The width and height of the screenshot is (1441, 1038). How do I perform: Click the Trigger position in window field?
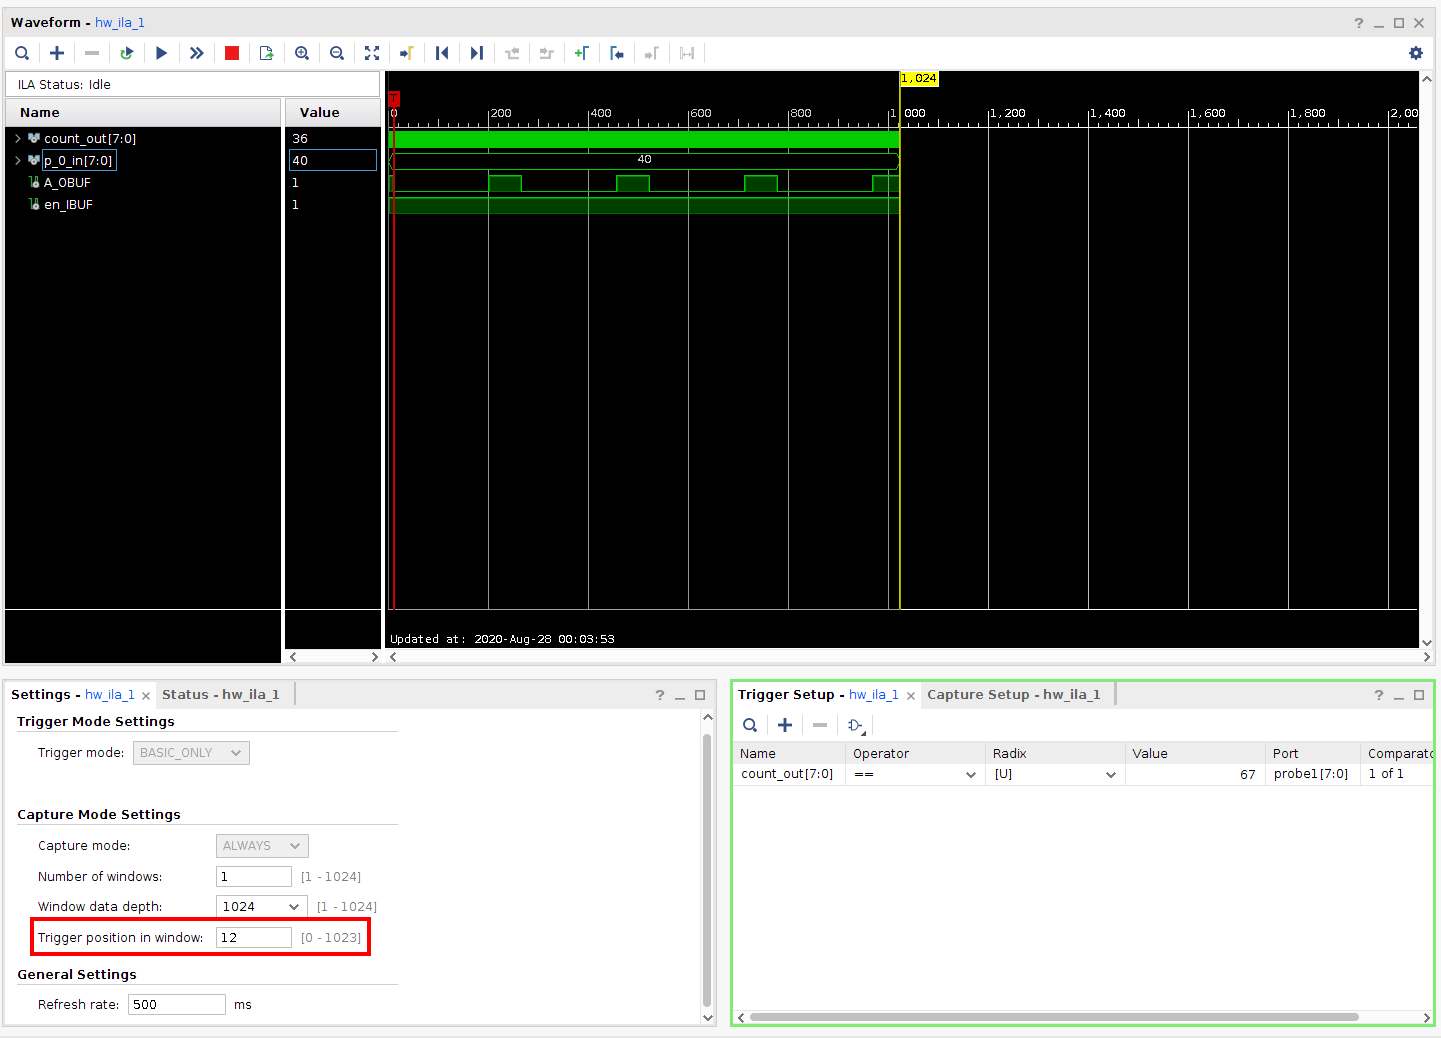click(253, 938)
